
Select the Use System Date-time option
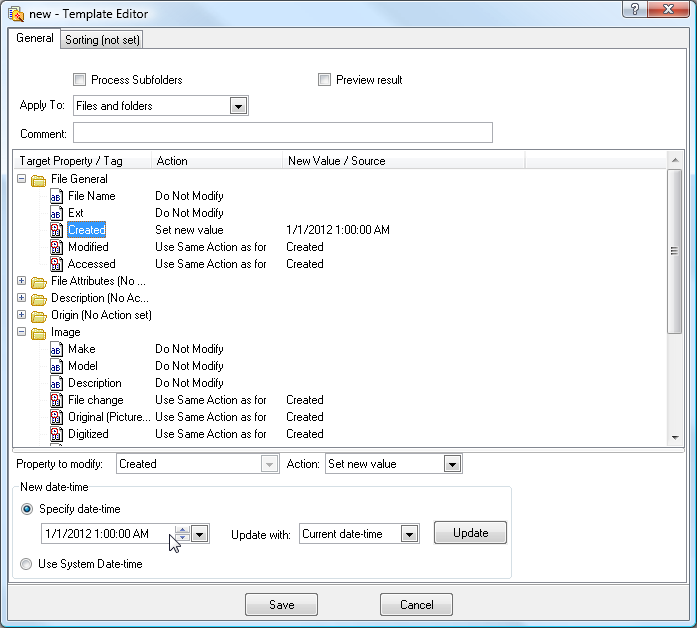26,564
